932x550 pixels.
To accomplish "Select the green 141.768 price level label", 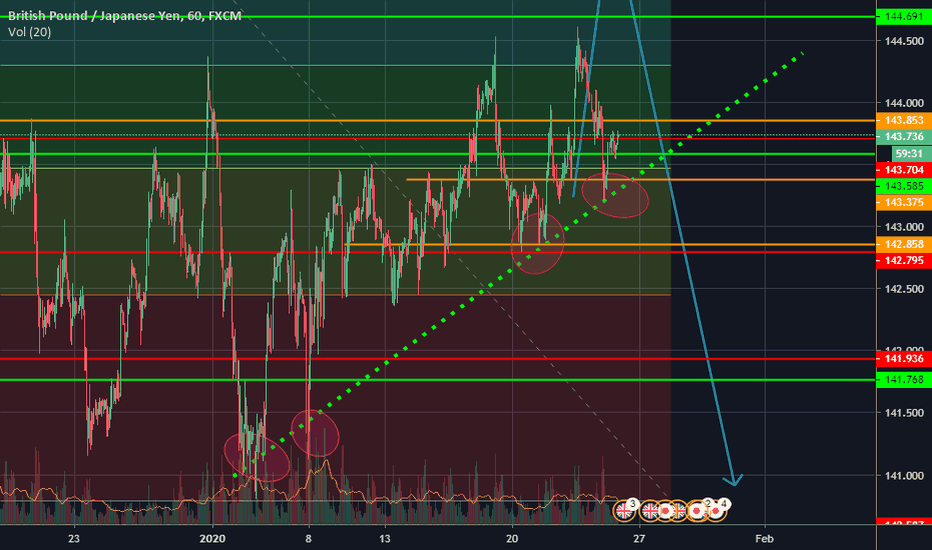I will point(903,380).
